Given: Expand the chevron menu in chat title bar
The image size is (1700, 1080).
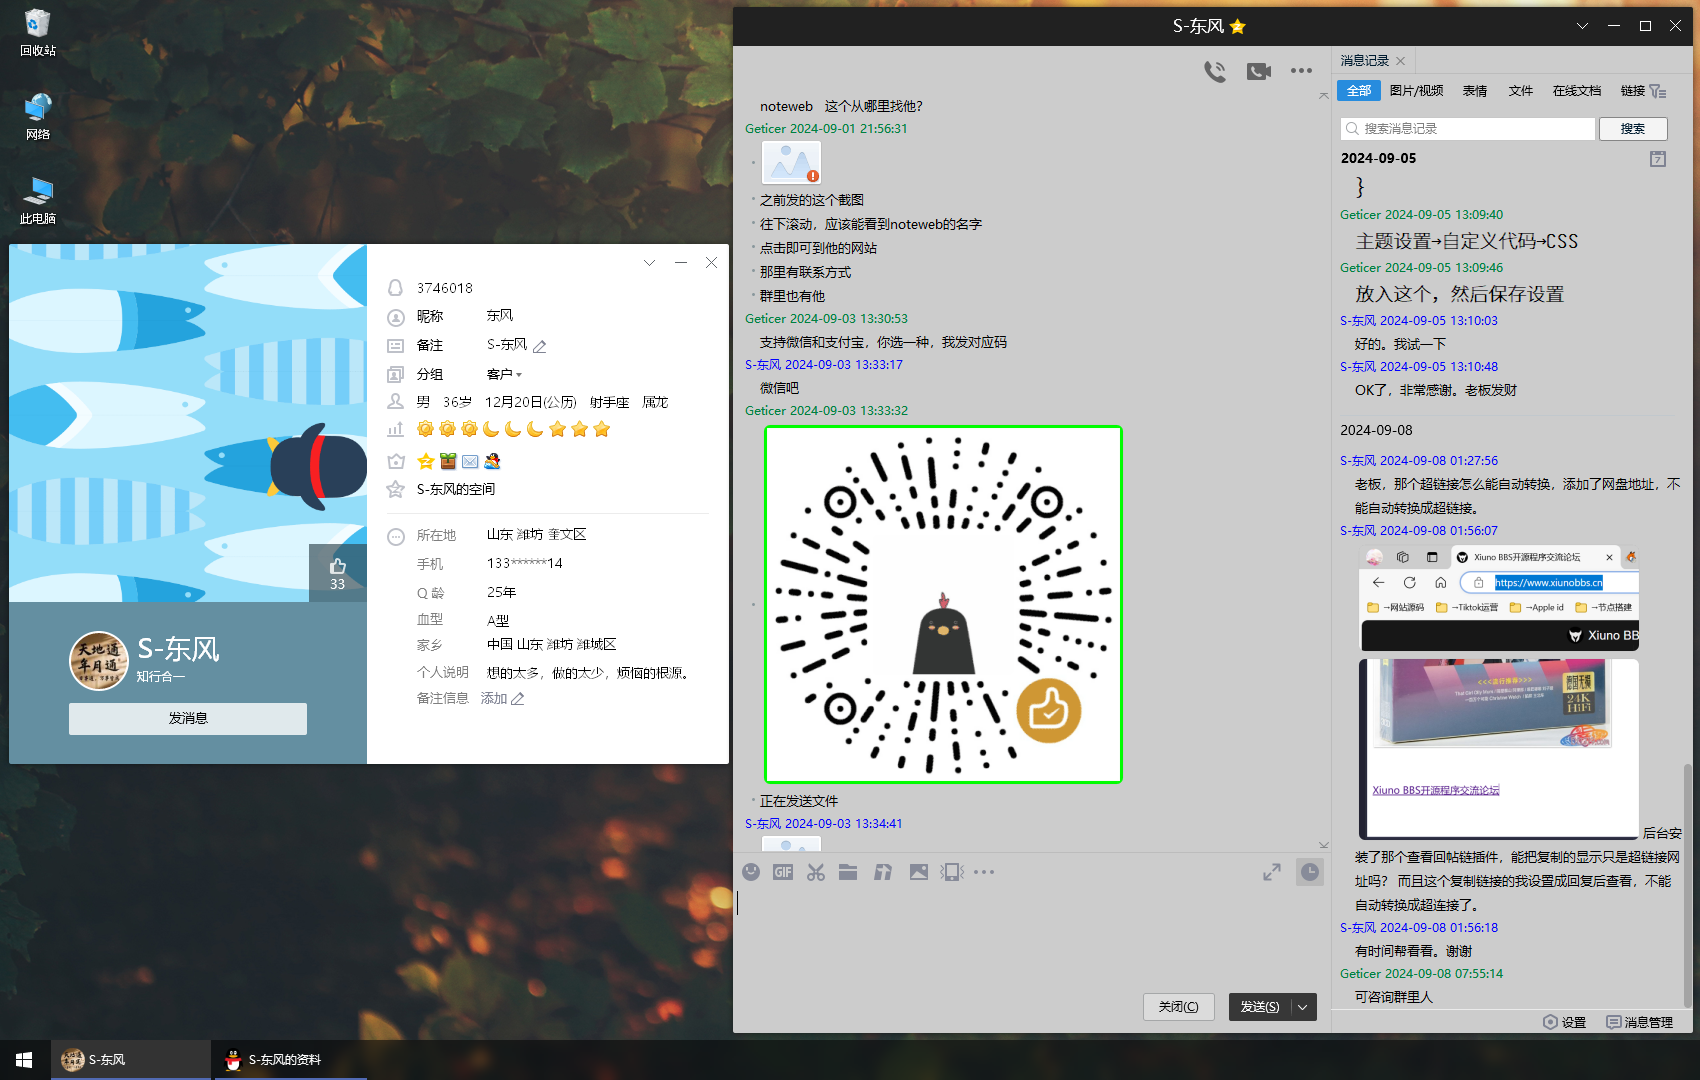Looking at the screenshot, I should 1582,26.
